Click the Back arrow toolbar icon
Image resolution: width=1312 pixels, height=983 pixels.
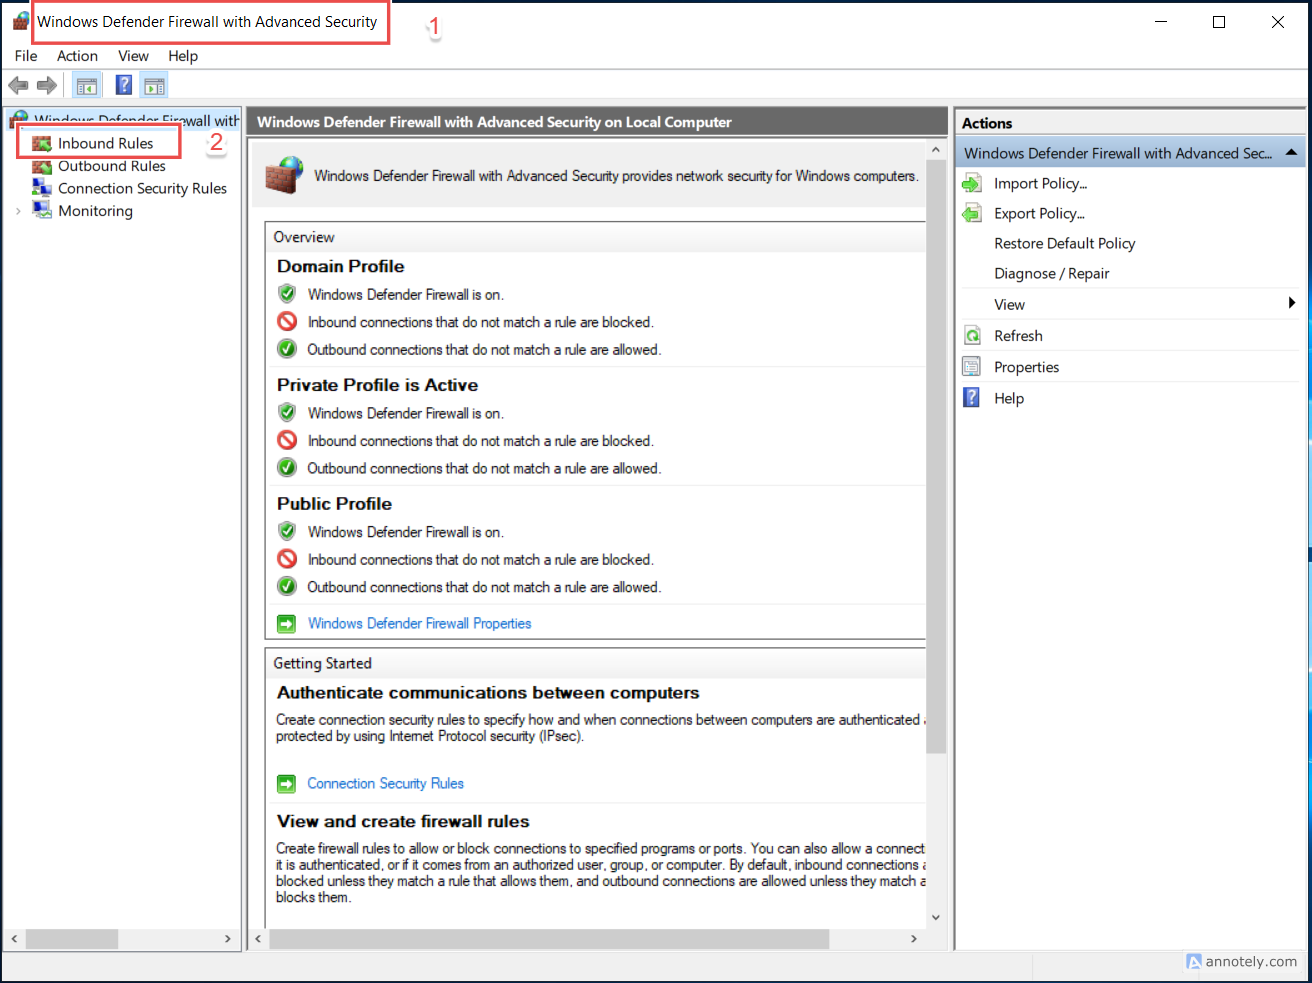click(x=18, y=85)
